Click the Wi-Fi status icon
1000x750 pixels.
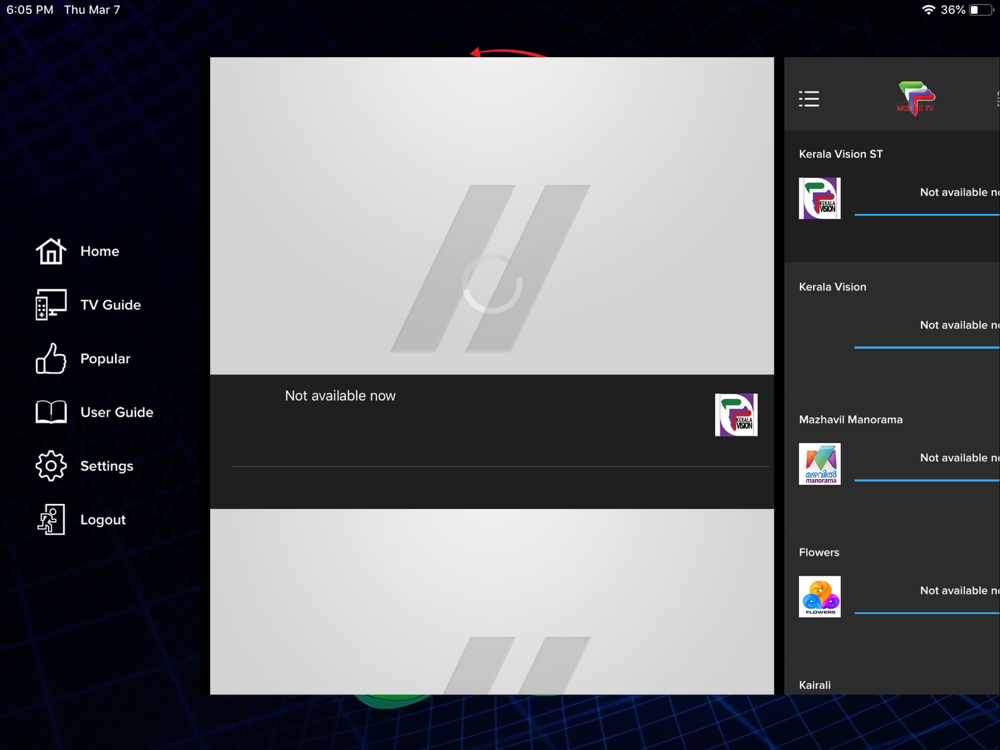pyautogui.click(x=929, y=10)
